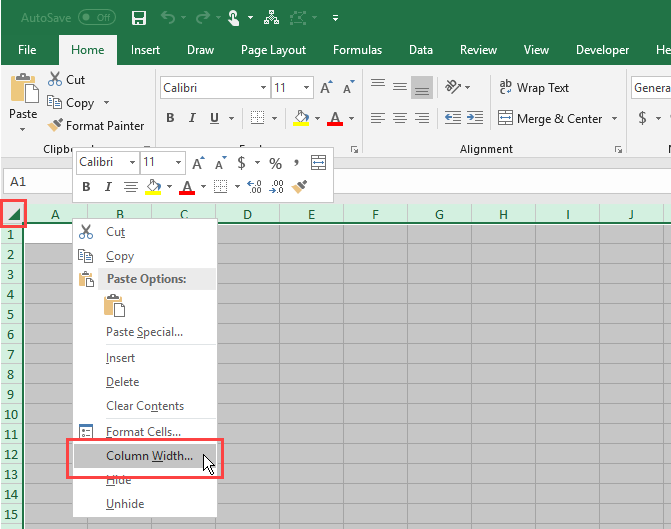Click the Save icon in title bar
Viewport: 671px width, 529px height.
[139, 18]
